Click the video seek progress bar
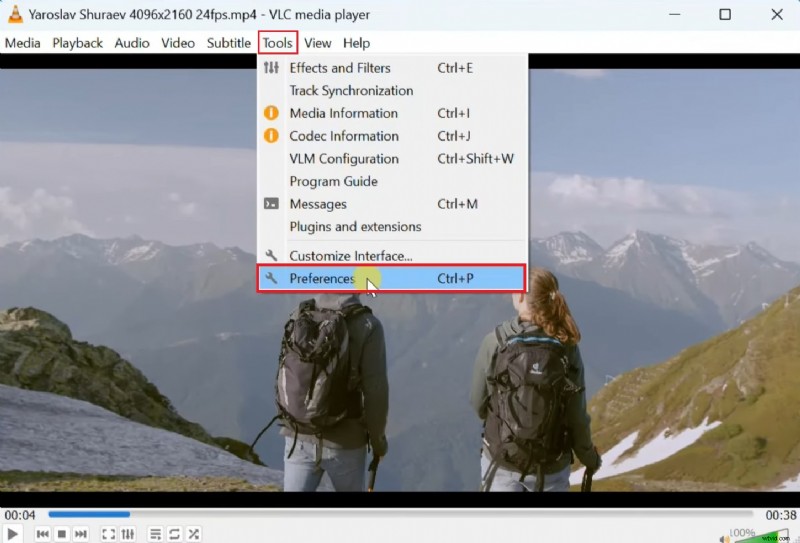800x543 pixels. tap(400, 515)
